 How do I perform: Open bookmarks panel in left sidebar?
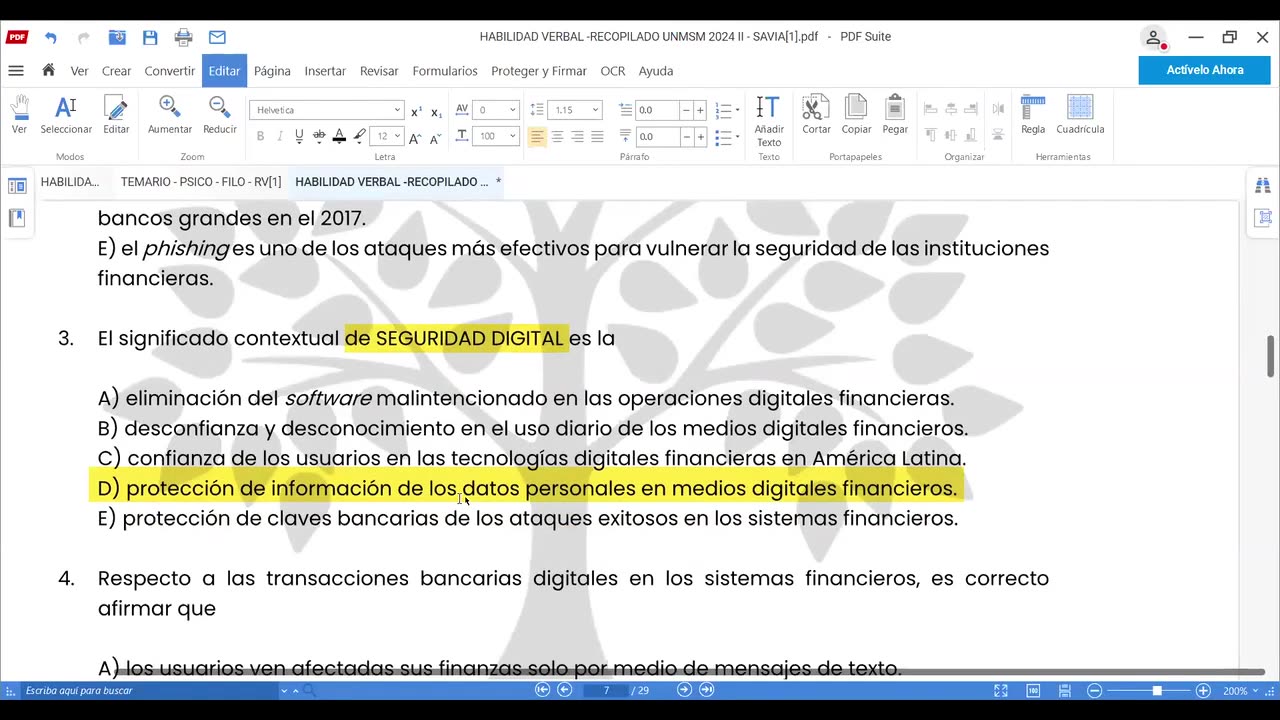[17, 217]
